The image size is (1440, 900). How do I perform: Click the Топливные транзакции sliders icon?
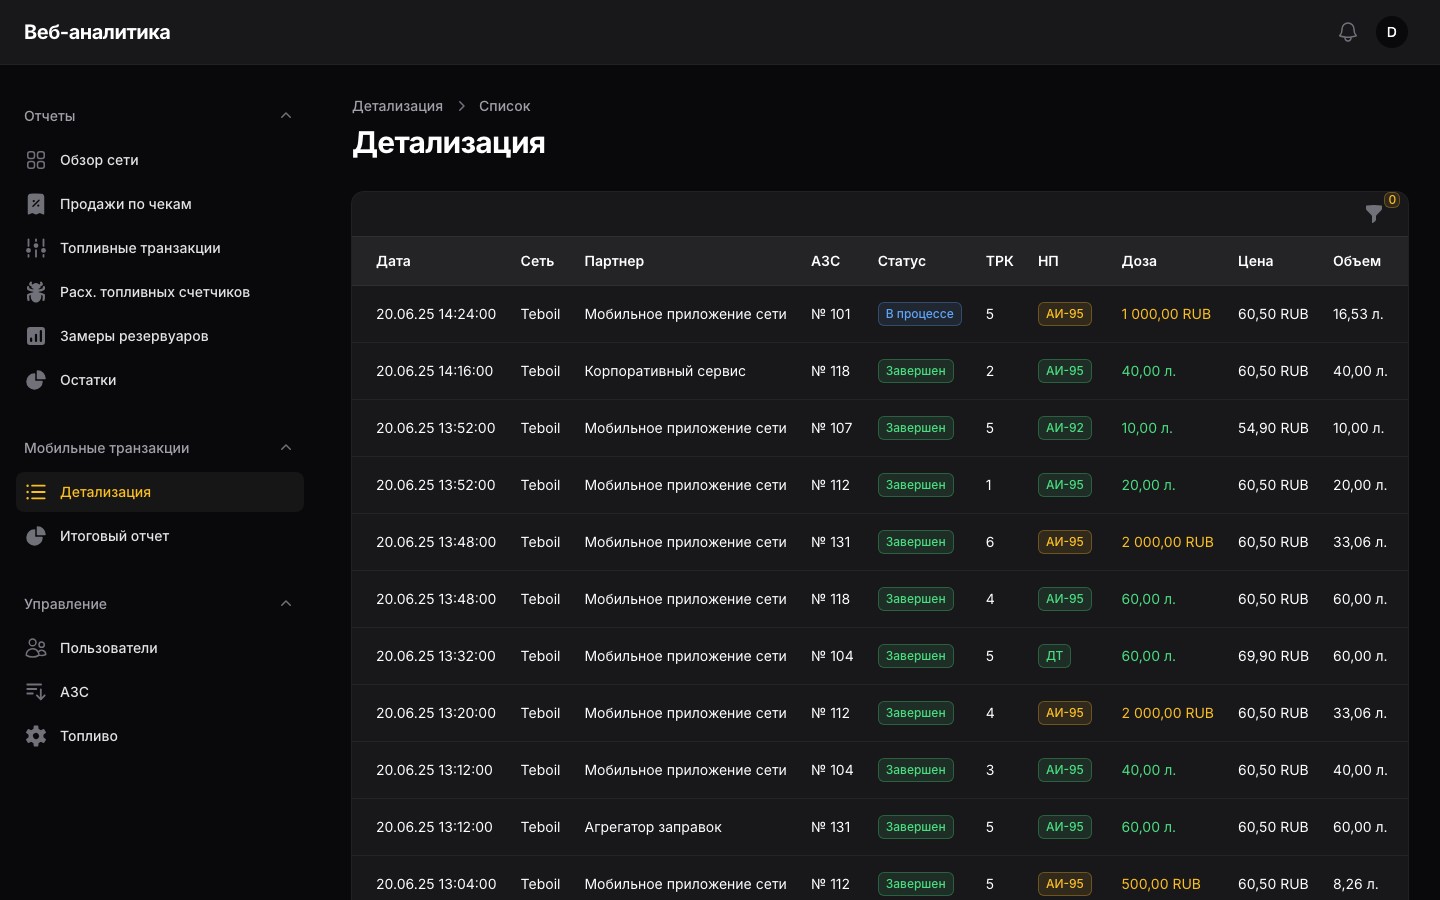click(x=36, y=248)
